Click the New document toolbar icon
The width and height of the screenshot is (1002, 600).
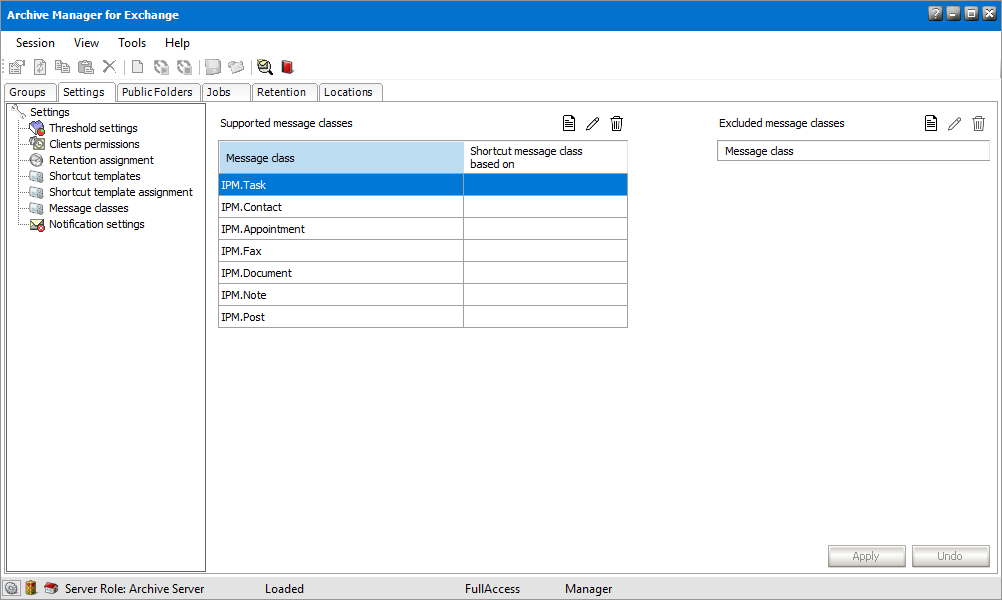pyautogui.click(x=137, y=66)
